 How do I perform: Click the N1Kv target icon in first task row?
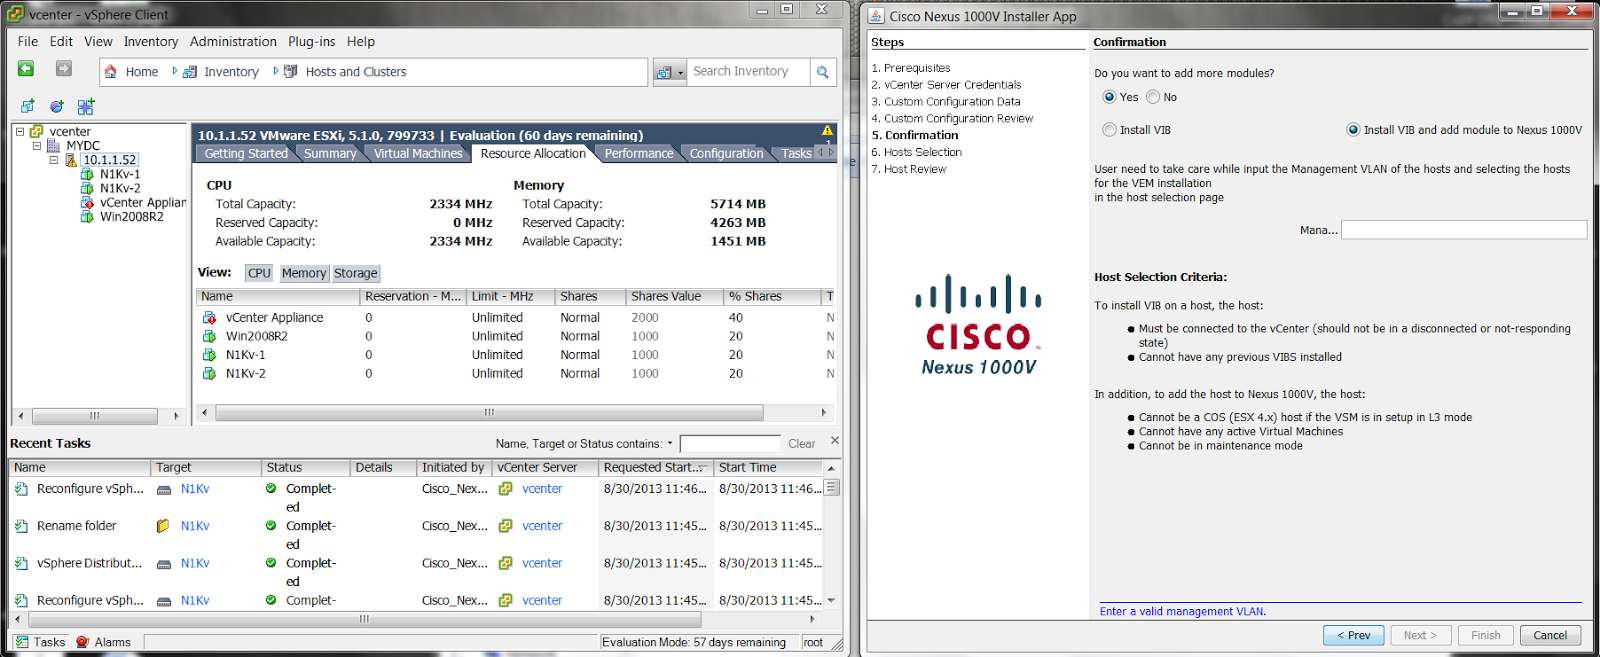(x=164, y=489)
